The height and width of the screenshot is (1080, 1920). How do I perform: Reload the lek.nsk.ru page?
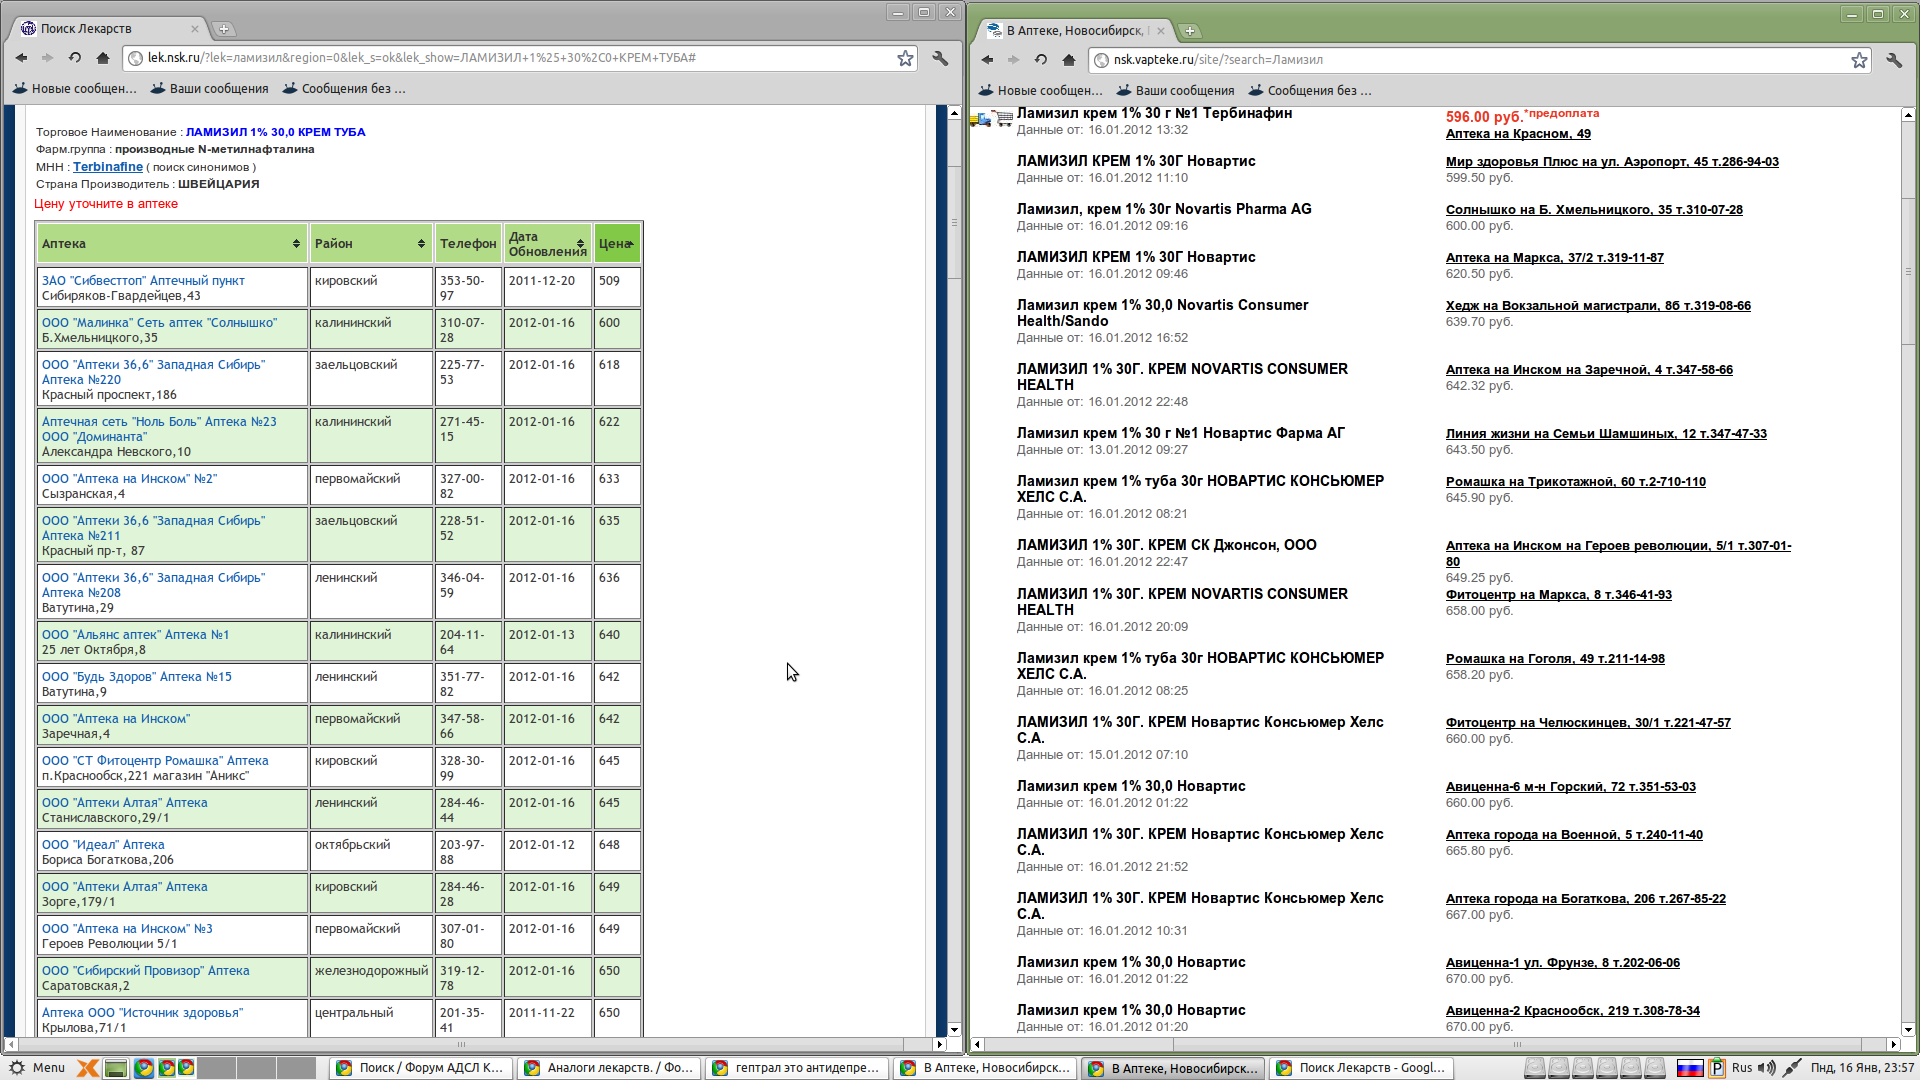pyautogui.click(x=75, y=58)
